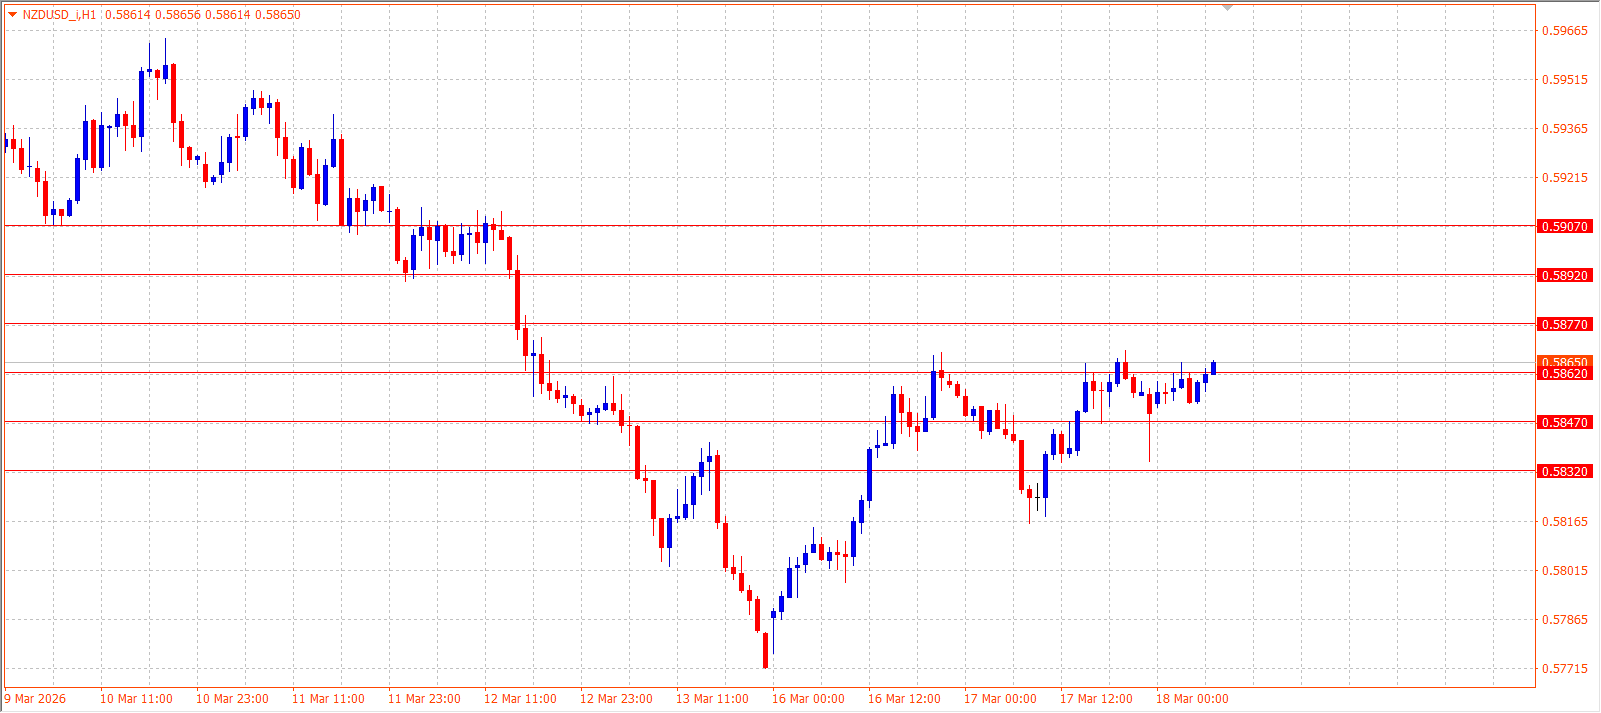Click the 0.58165 price scale value
Image resolution: width=1601 pixels, height=713 pixels.
(x=1564, y=522)
